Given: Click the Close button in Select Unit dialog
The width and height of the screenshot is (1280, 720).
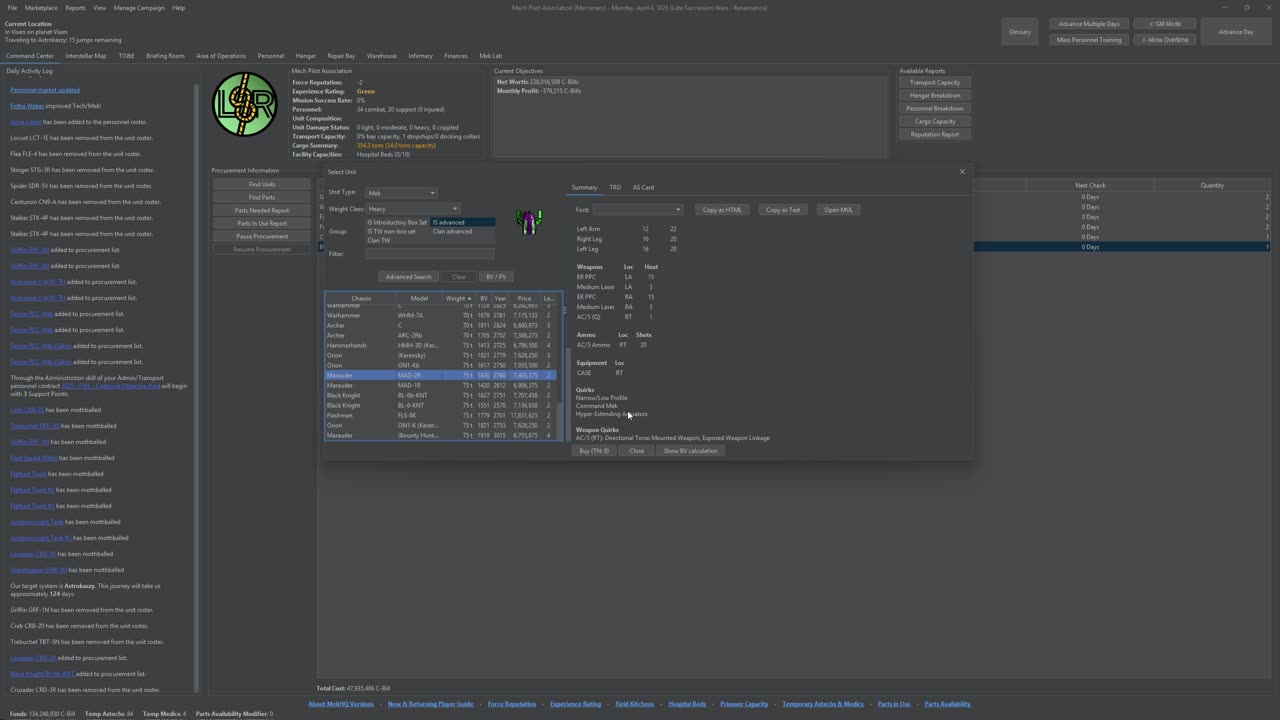Looking at the screenshot, I should (636, 451).
